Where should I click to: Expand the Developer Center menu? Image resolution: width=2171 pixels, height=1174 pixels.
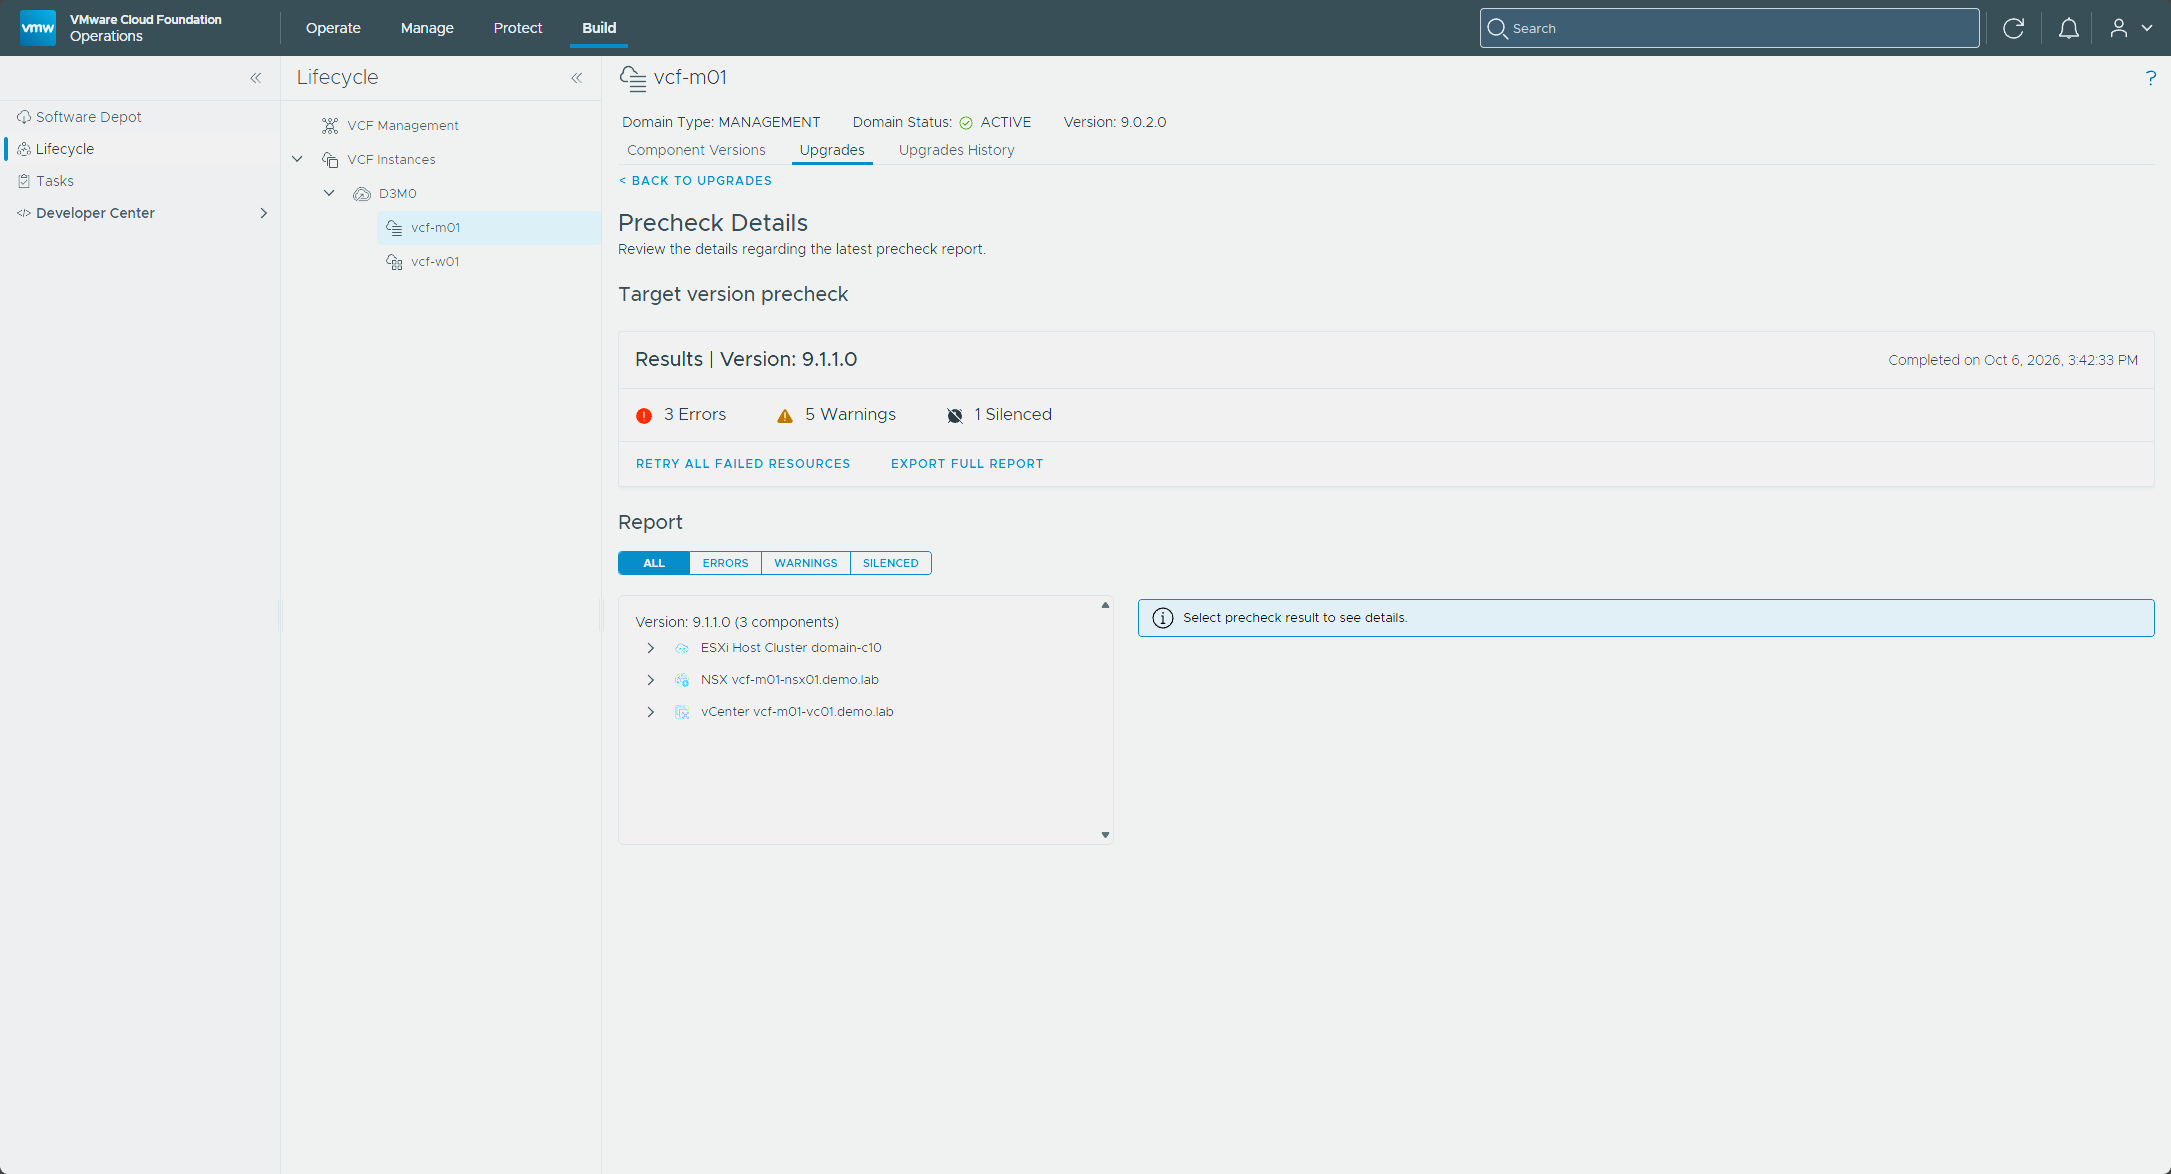[x=264, y=213]
